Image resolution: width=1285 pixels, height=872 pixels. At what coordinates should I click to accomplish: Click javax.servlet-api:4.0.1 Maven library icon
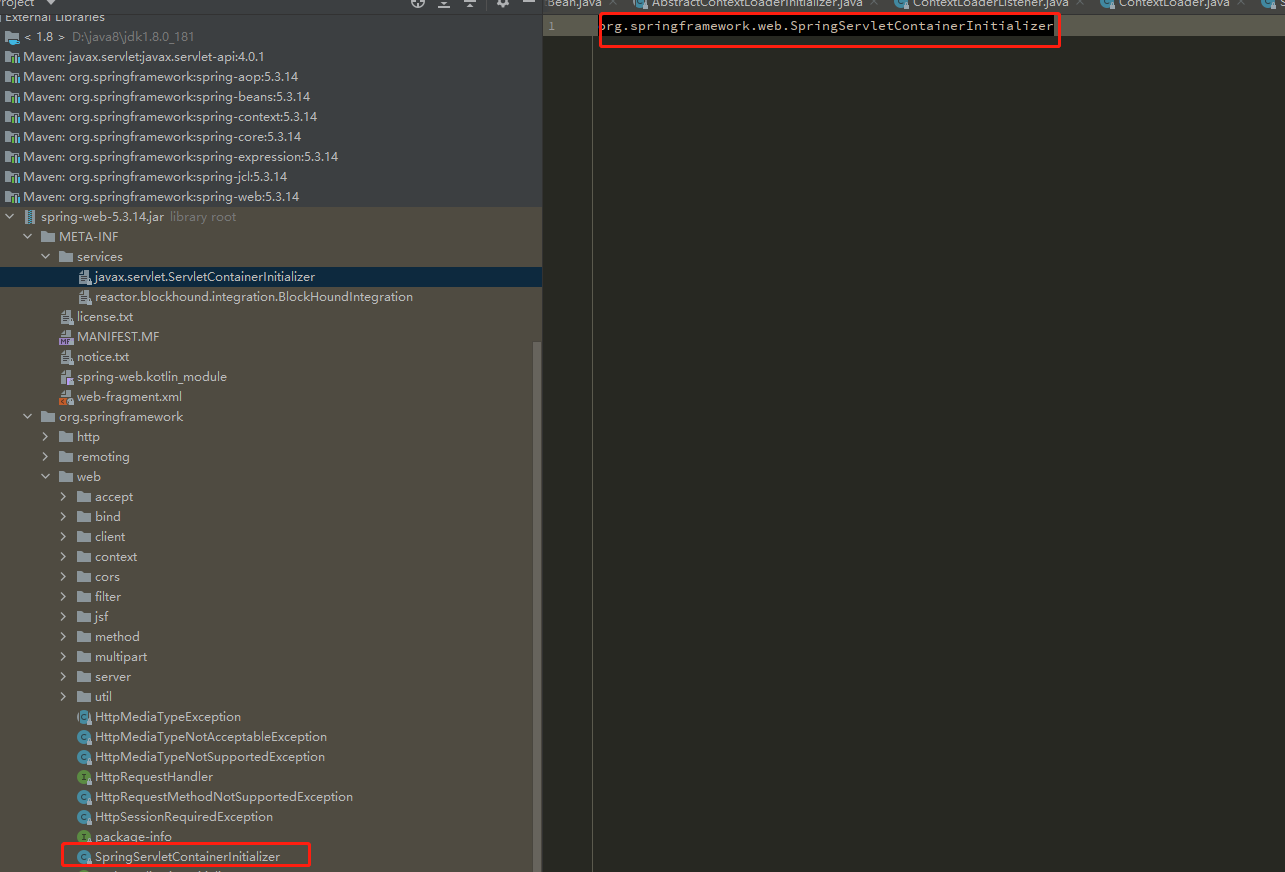tap(12, 57)
